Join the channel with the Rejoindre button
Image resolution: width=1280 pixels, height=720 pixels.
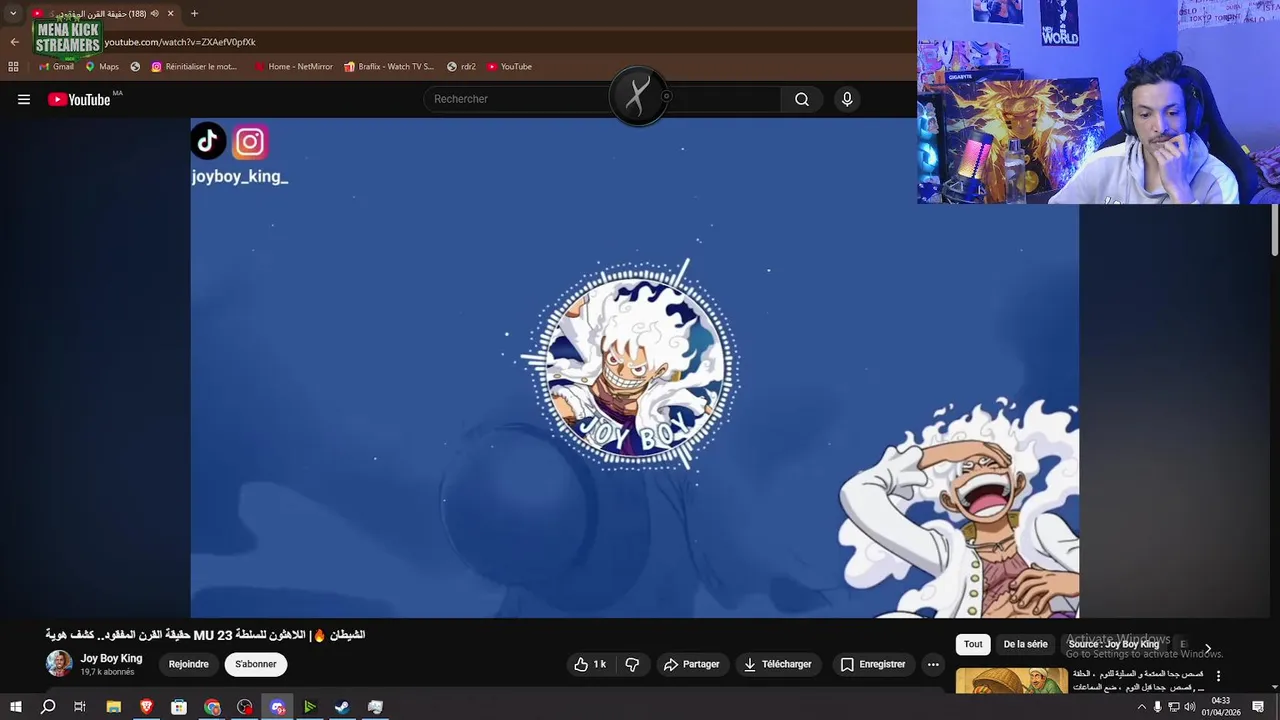(189, 664)
